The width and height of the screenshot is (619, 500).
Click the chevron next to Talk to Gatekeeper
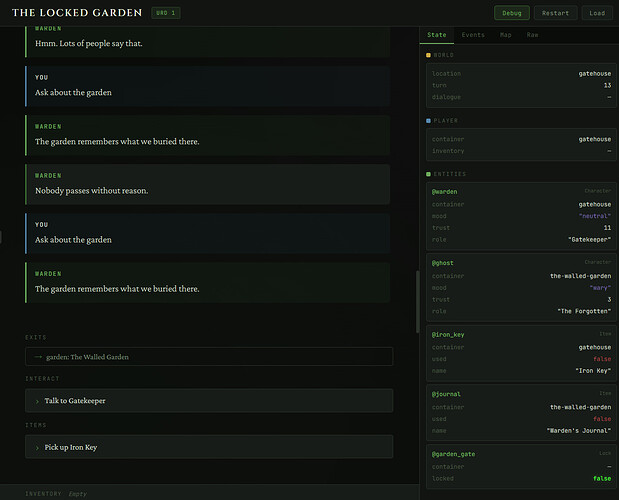pos(37,401)
